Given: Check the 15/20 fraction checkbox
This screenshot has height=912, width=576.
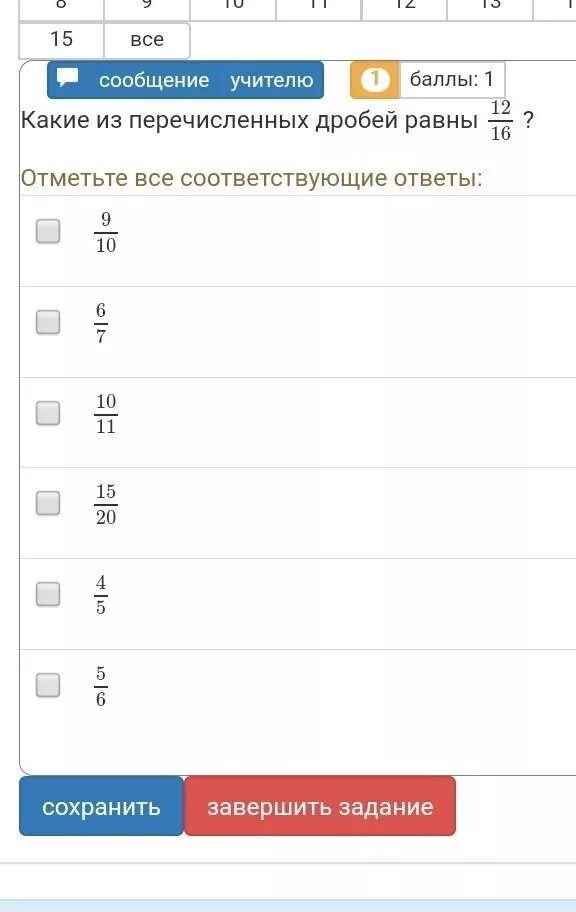Looking at the screenshot, I should (x=48, y=503).
